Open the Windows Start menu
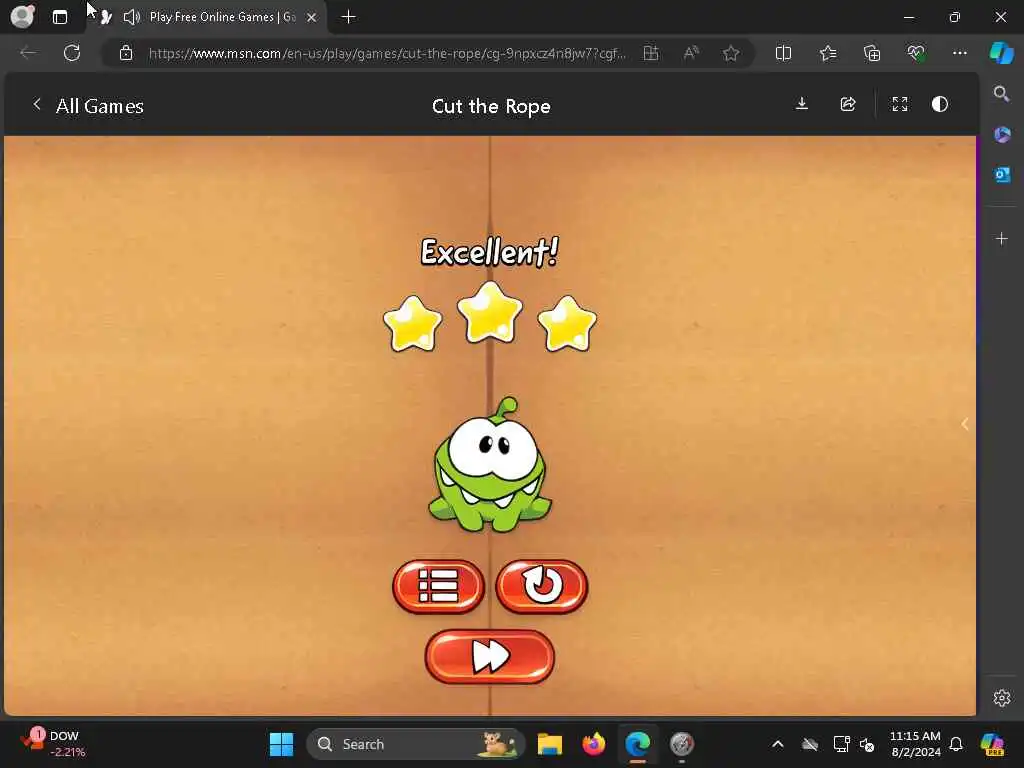Viewport: 1024px width, 768px height. pos(281,744)
